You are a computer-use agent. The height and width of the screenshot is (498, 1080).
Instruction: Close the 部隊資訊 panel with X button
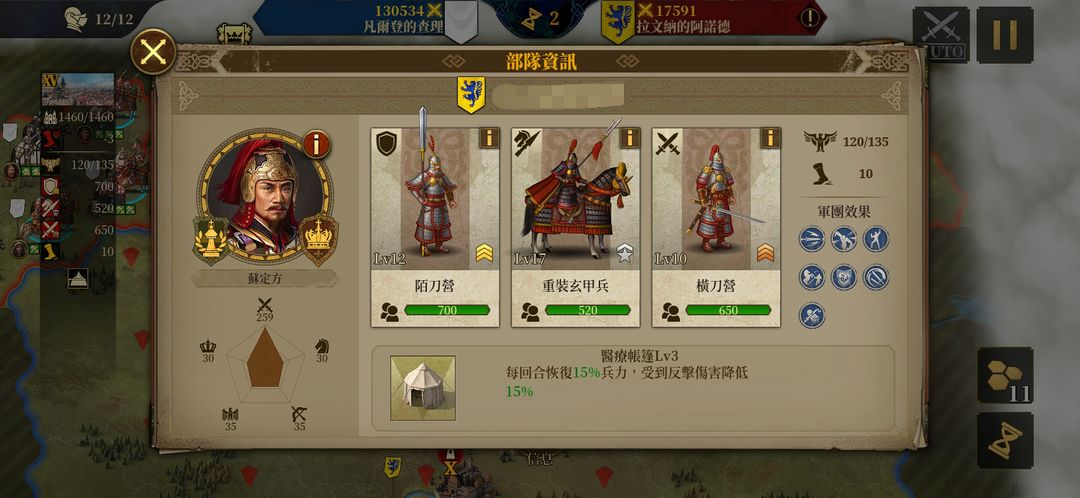point(153,52)
